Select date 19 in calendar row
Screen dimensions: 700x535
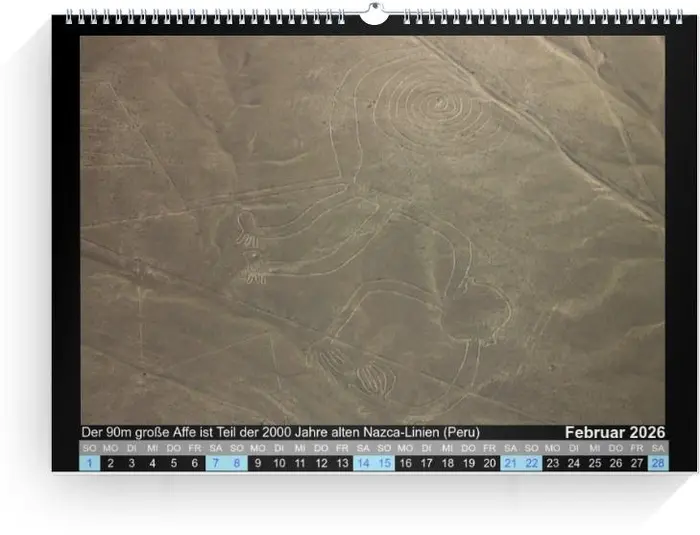[x=468, y=463]
